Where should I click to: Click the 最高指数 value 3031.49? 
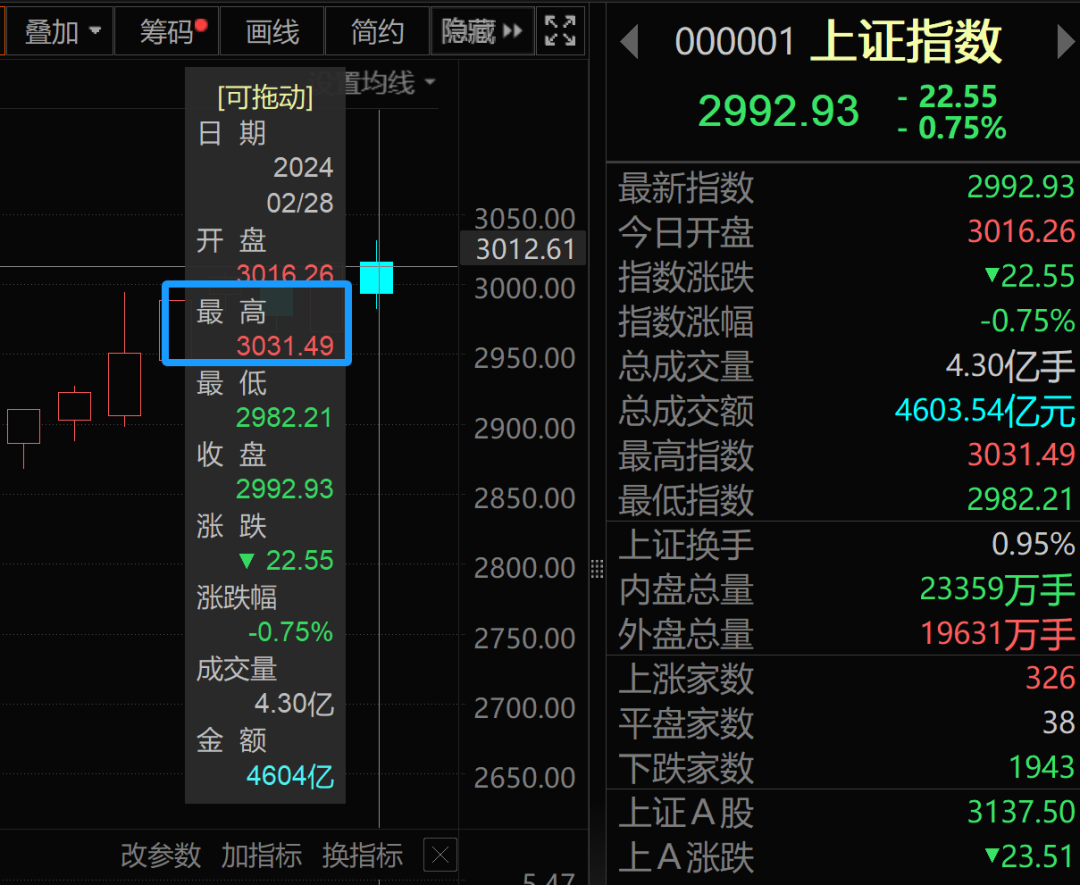(1021, 455)
